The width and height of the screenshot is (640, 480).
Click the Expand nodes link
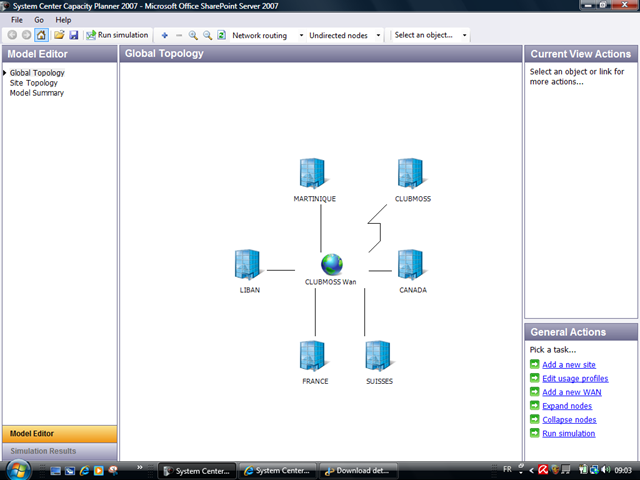567,406
